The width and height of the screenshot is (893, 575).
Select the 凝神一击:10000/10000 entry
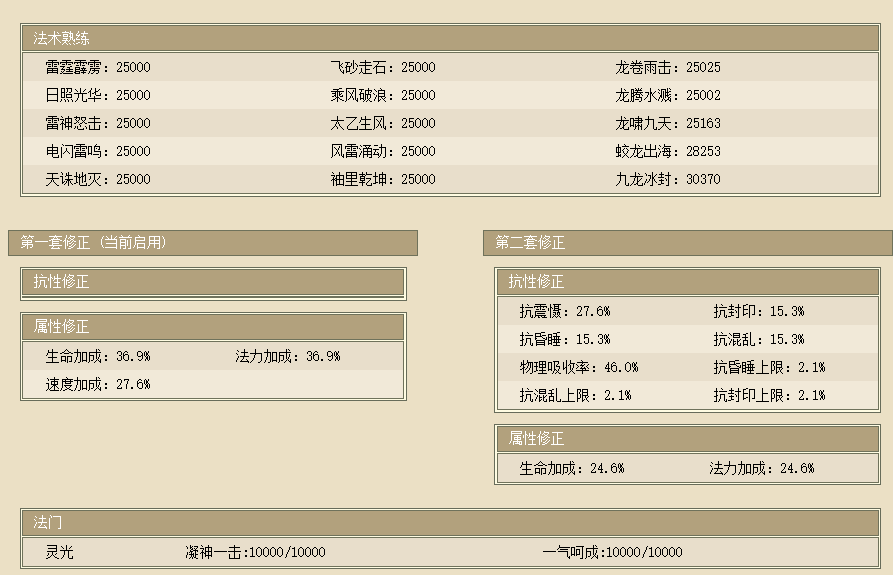255,552
